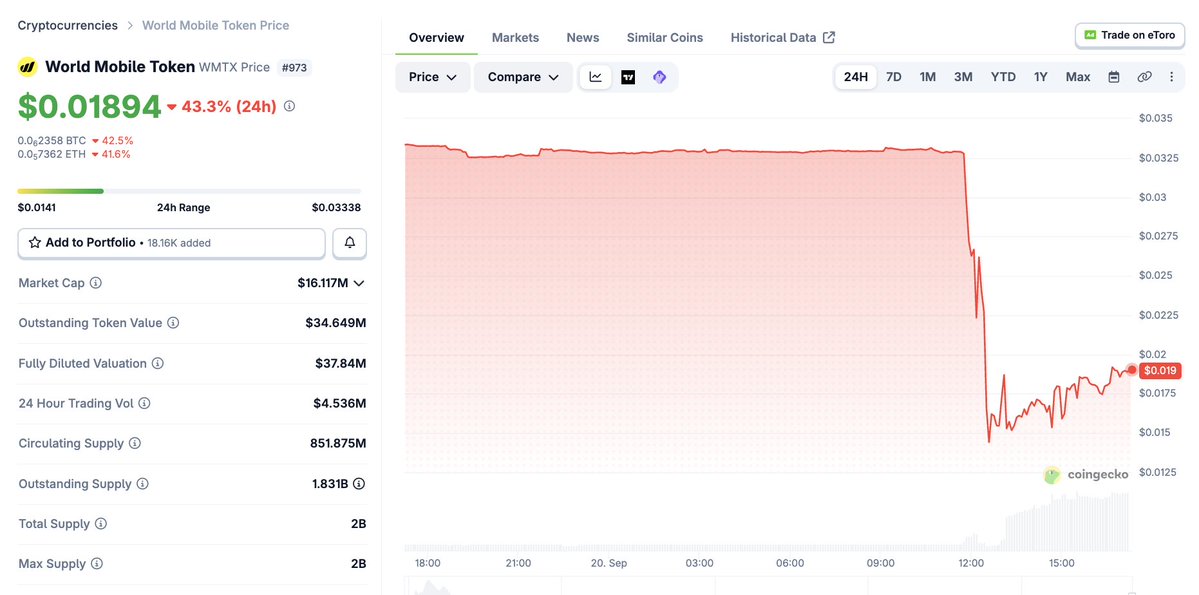Image resolution: width=1199 pixels, height=595 pixels.
Task: Copy chart link icon
Action: point(1144,76)
